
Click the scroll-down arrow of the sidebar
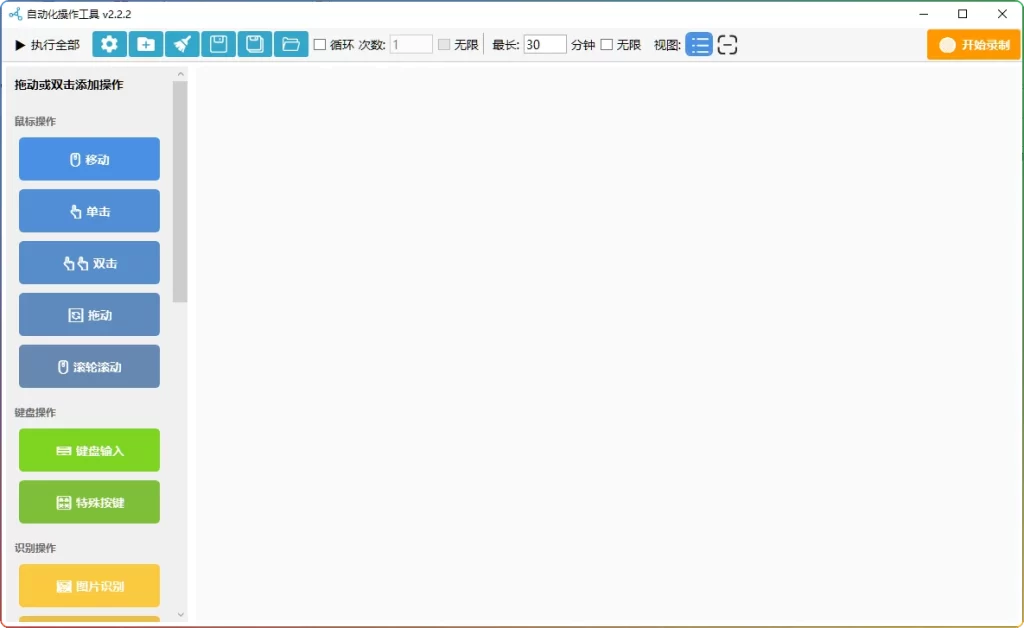tap(180, 614)
